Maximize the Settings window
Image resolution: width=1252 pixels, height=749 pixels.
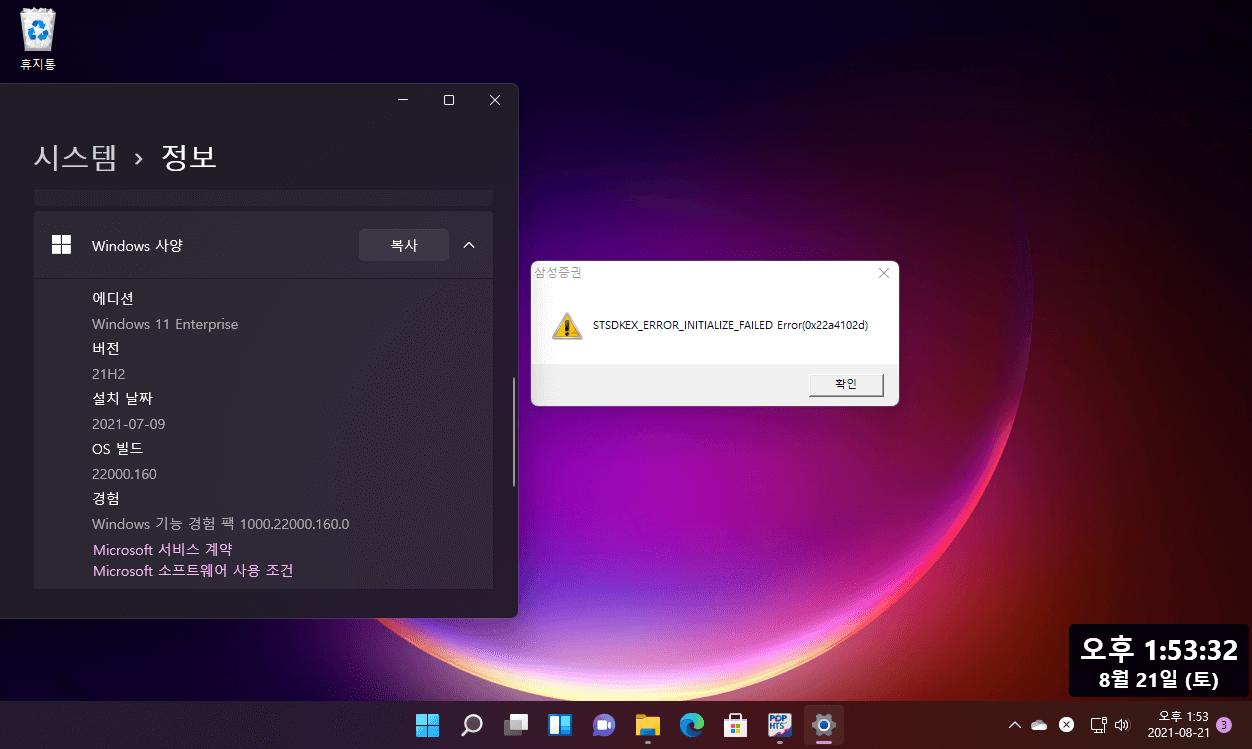[x=449, y=100]
